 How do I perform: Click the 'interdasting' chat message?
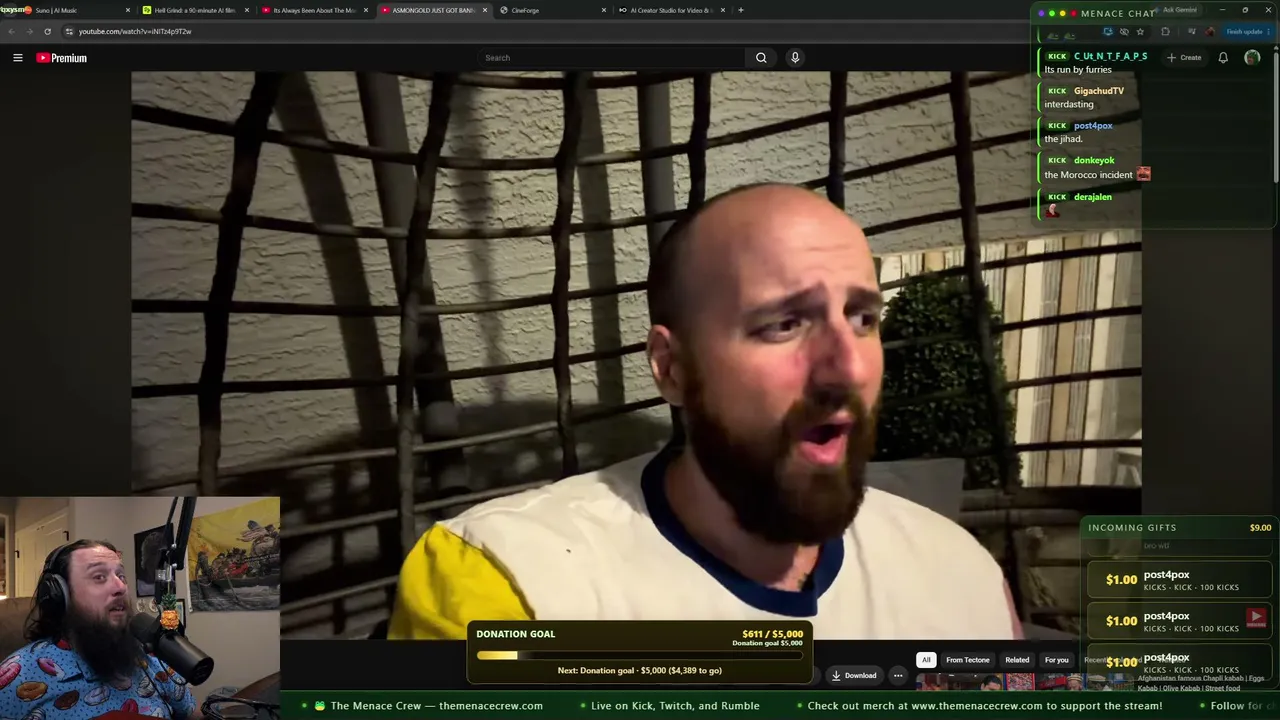coord(1069,104)
